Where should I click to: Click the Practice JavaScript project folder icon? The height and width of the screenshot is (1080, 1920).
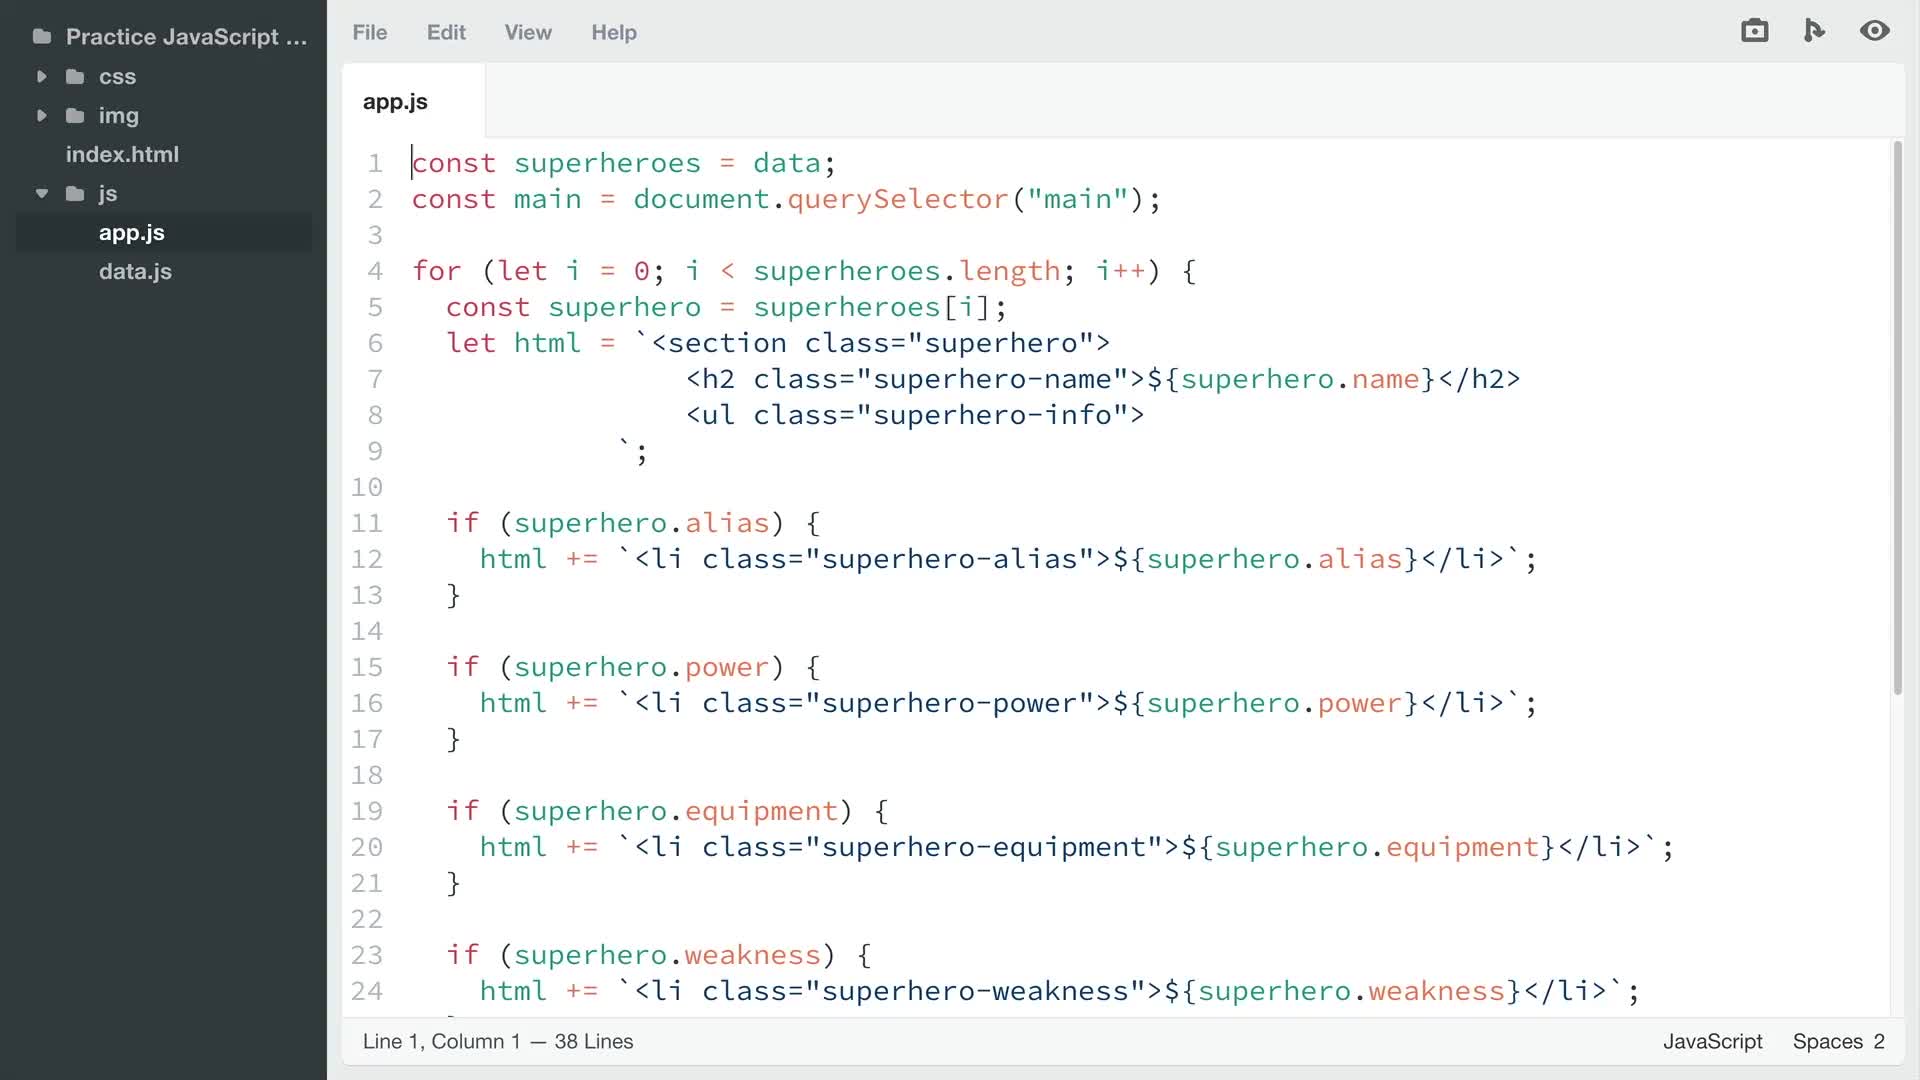pos(42,36)
